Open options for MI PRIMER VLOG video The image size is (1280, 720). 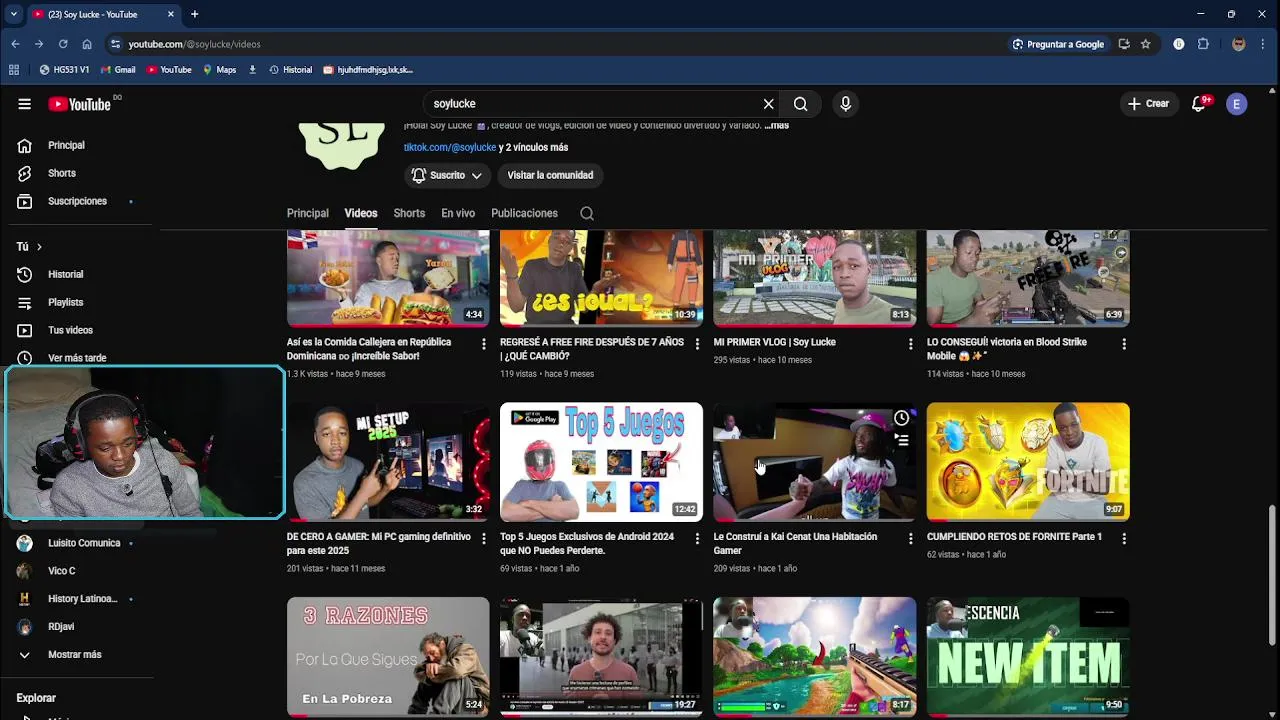[910, 344]
